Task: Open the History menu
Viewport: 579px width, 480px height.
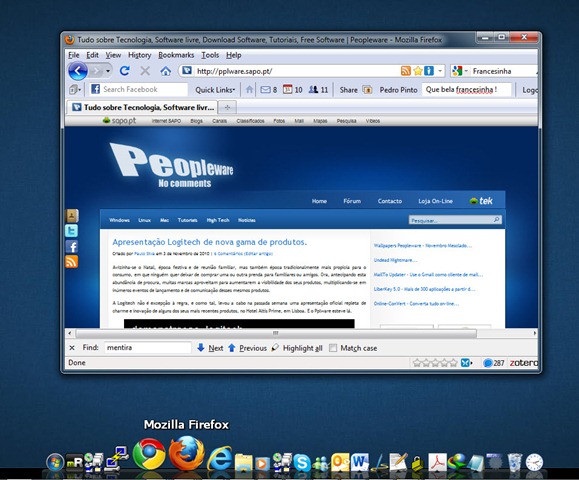Action: pyautogui.click(x=140, y=55)
